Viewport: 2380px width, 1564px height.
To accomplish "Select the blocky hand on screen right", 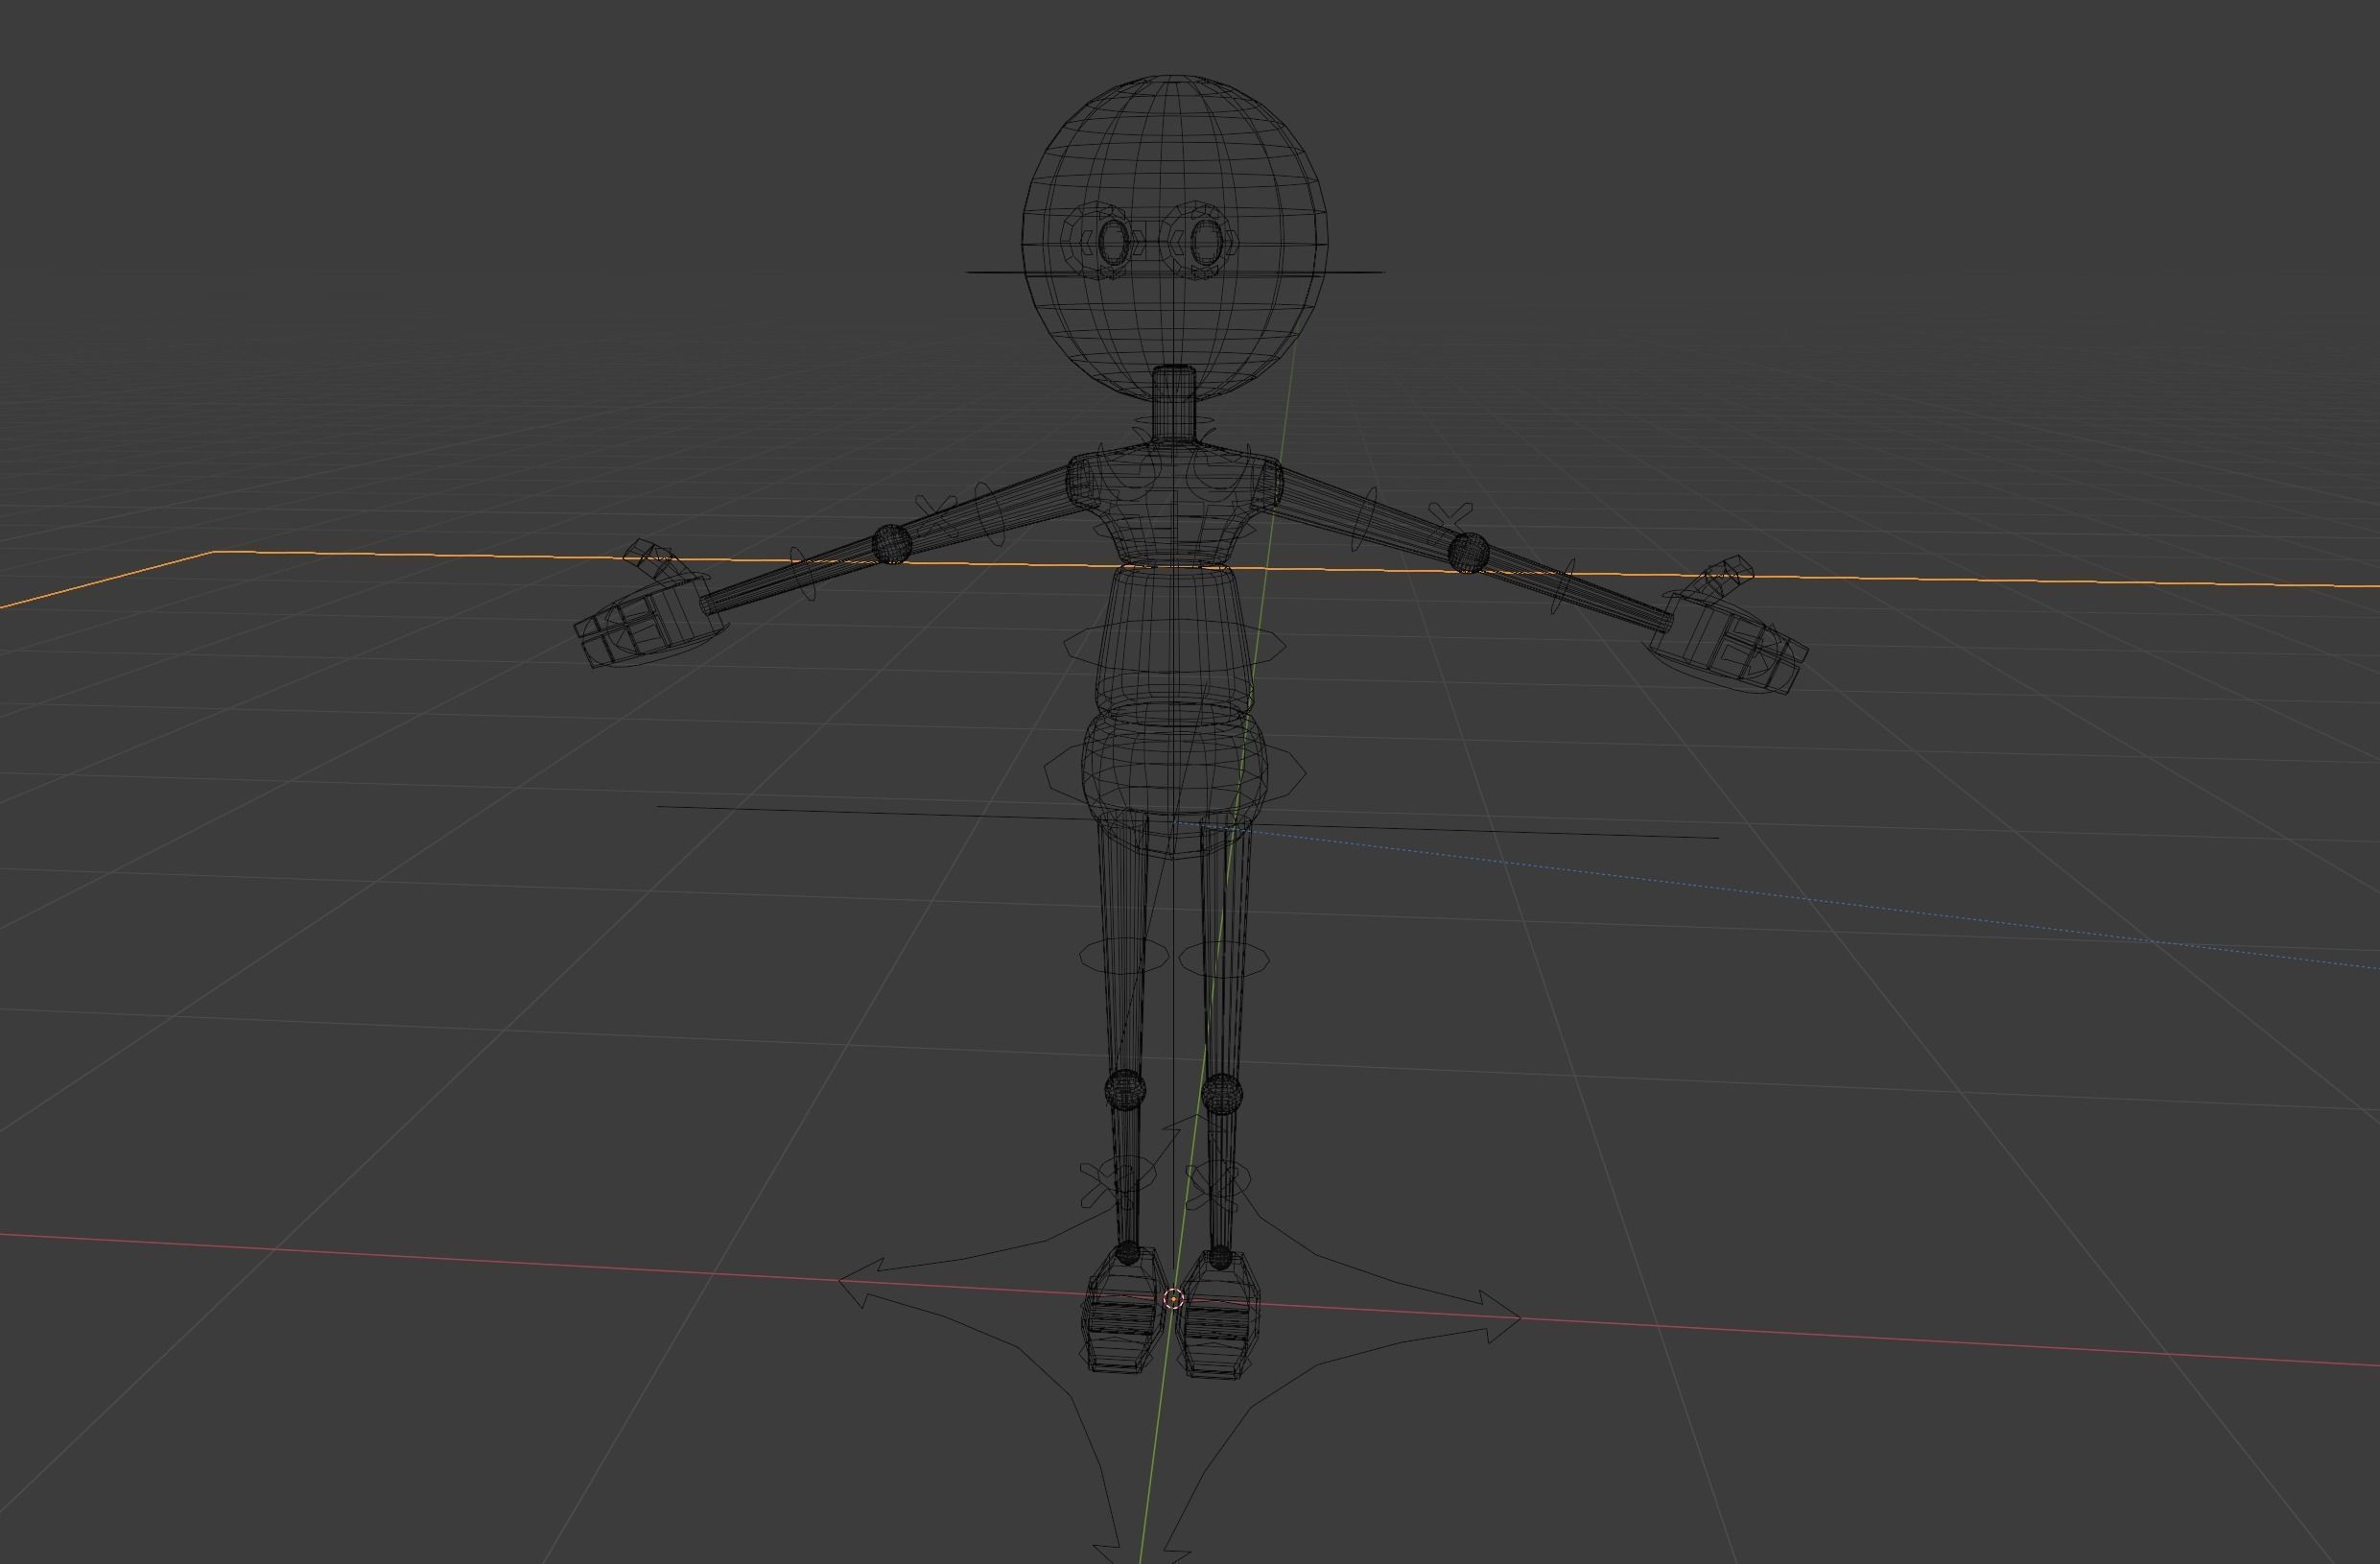I will point(1728,642).
